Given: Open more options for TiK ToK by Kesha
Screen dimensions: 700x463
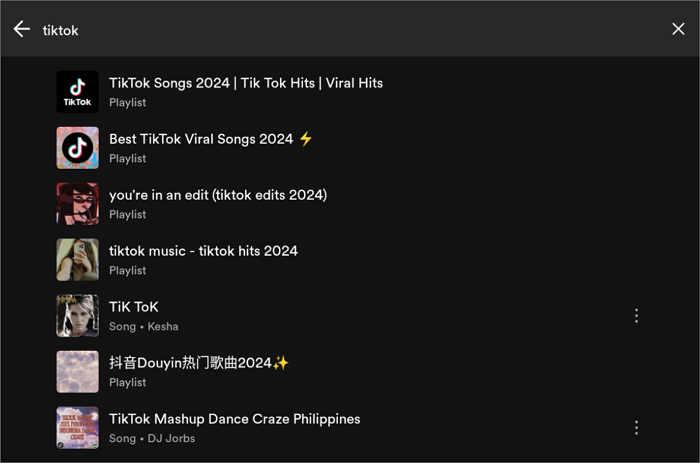Looking at the screenshot, I should coord(636,316).
